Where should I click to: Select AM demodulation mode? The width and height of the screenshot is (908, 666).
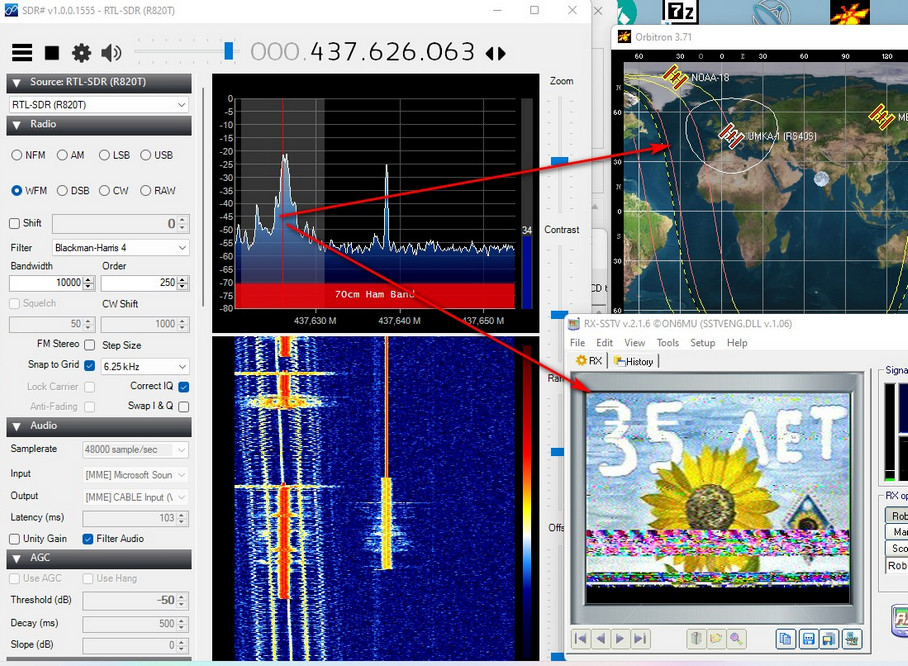(62, 155)
